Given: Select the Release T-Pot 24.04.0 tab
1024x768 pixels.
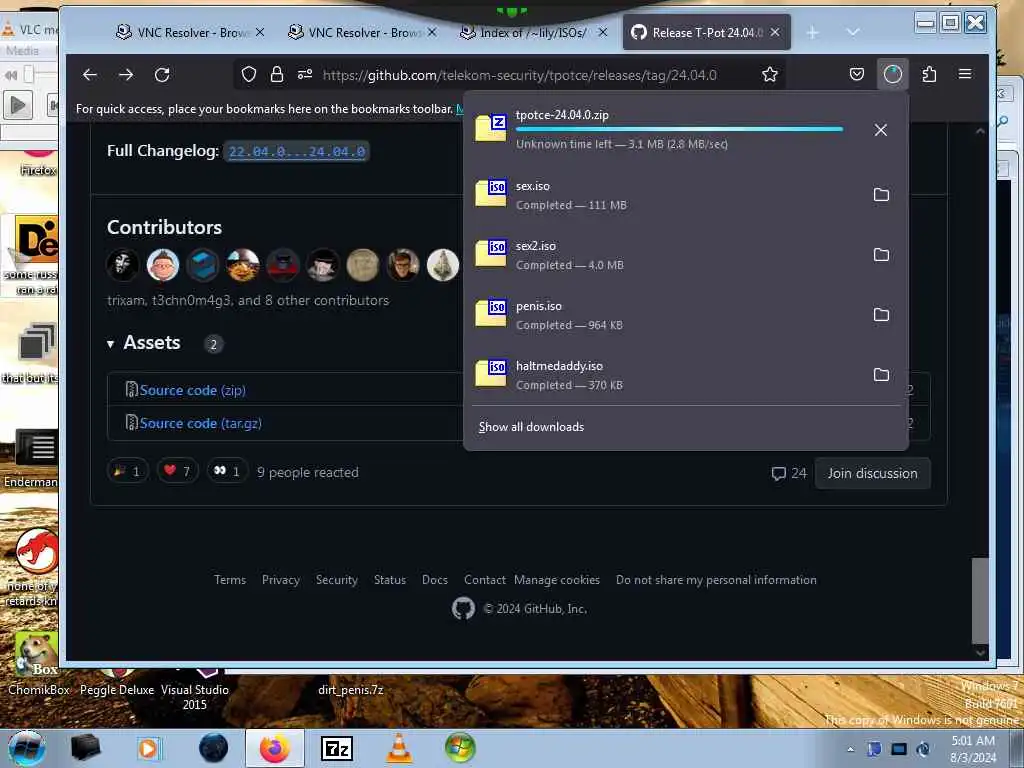Looking at the screenshot, I should pos(707,32).
